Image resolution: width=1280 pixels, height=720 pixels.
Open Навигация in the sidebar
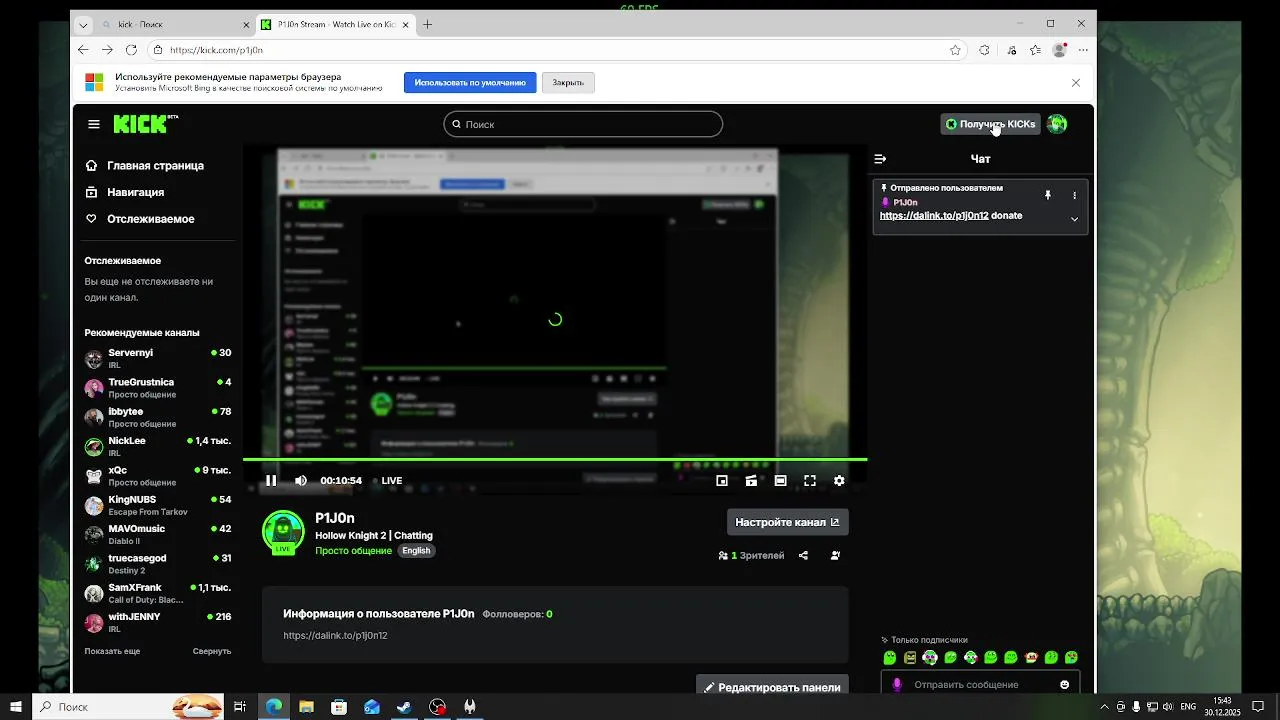125,192
